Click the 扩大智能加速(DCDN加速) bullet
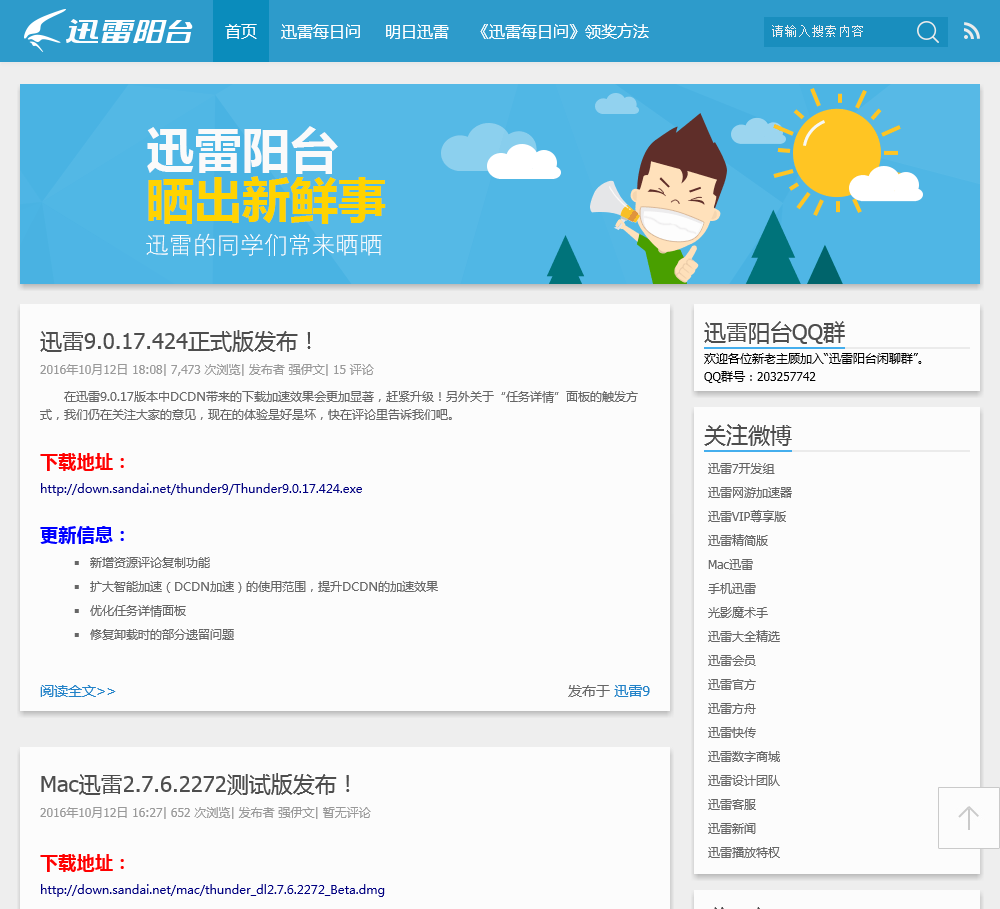Screen dimensions: 1000x909 tap(264, 587)
